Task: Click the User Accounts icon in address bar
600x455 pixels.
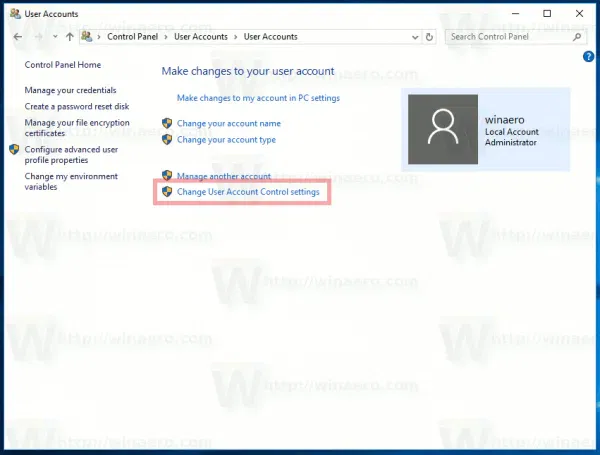Action: [87, 36]
